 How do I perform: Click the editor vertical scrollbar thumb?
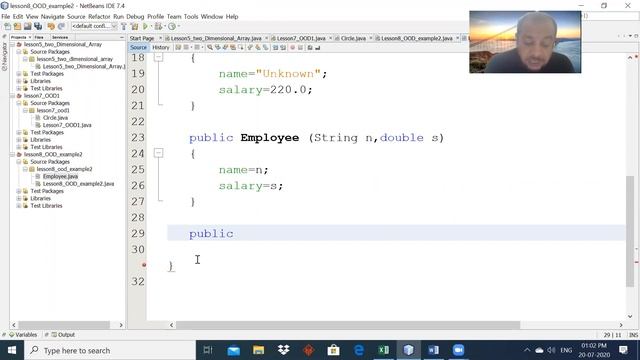630,231
